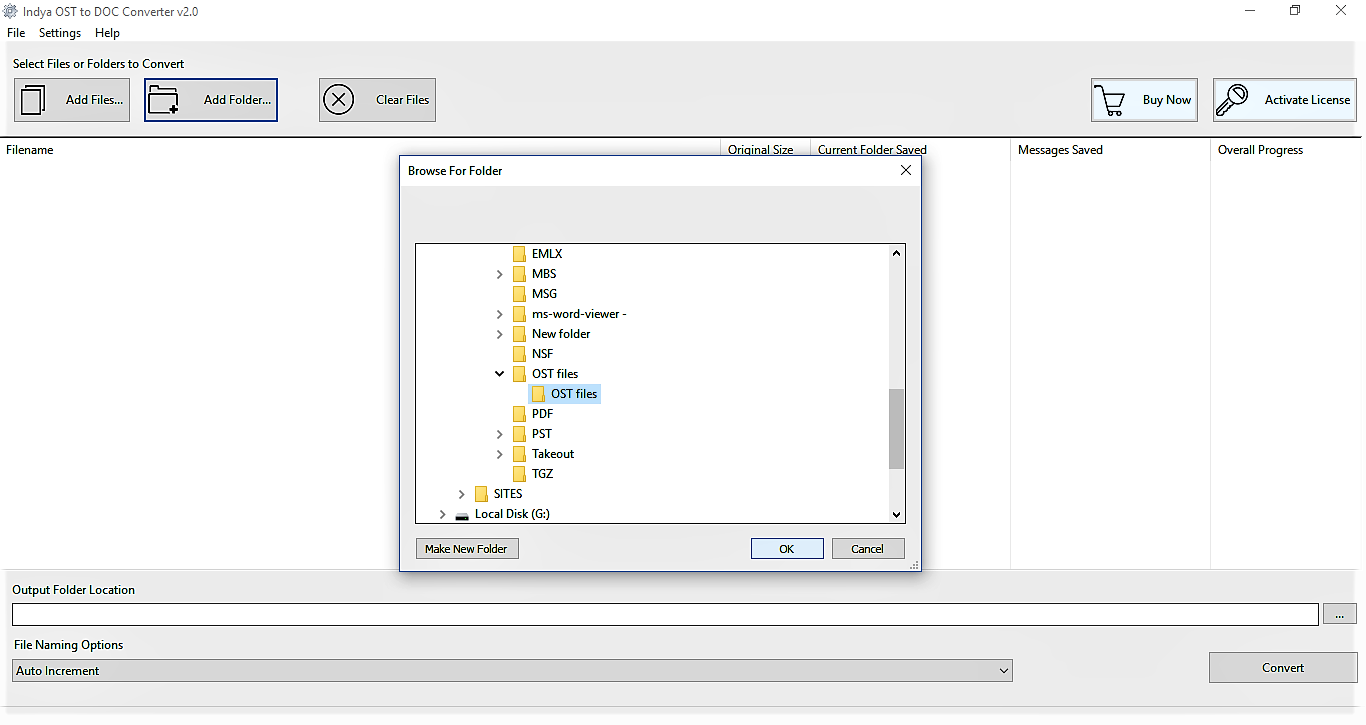Viewport: 1366px width, 725px height.
Task: Click the Output Folder Location text field
Action: (665, 614)
